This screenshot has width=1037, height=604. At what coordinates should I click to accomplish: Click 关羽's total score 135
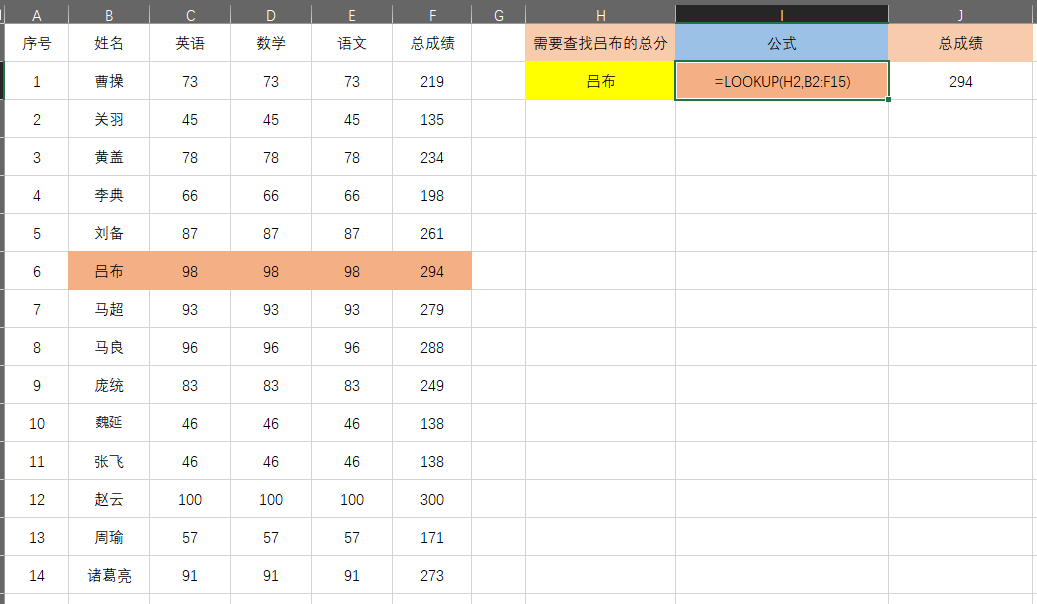pos(432,119)
